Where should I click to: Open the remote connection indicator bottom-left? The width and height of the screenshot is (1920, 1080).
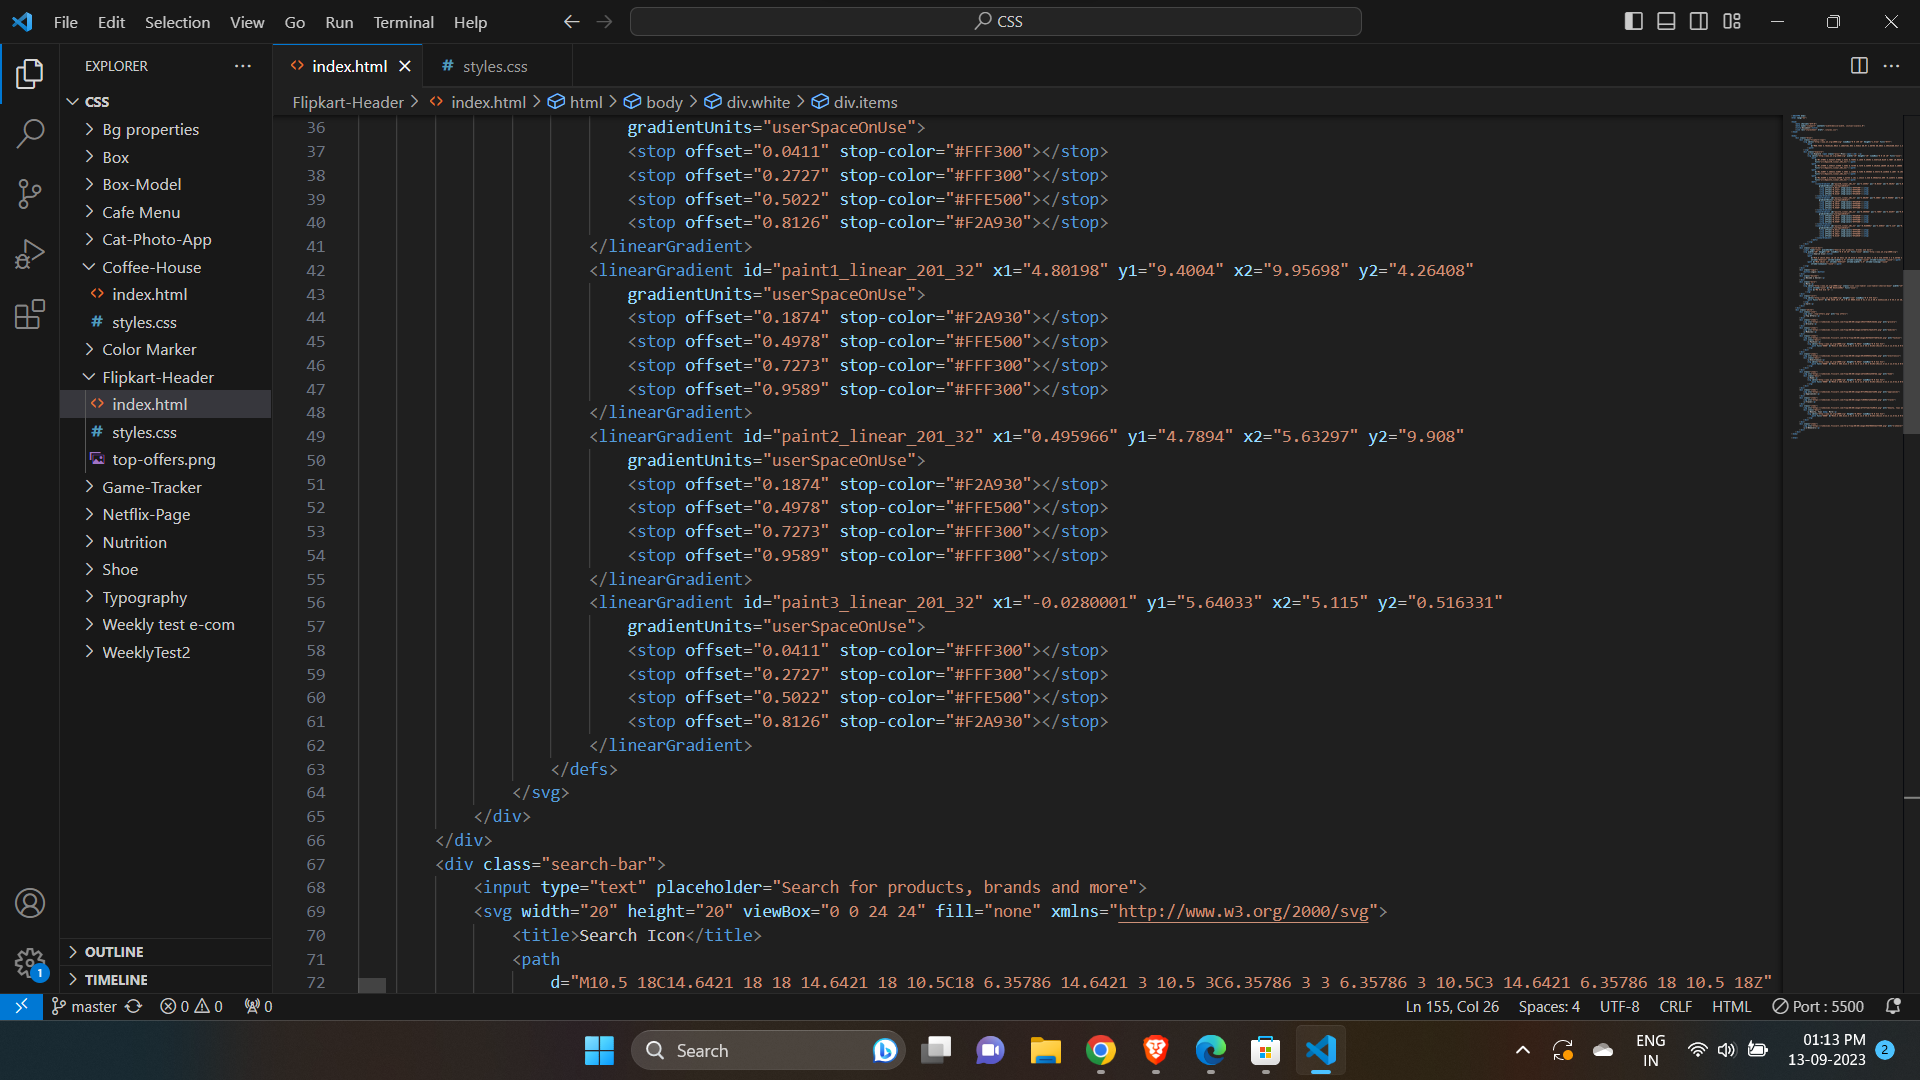click(20, 1006)
